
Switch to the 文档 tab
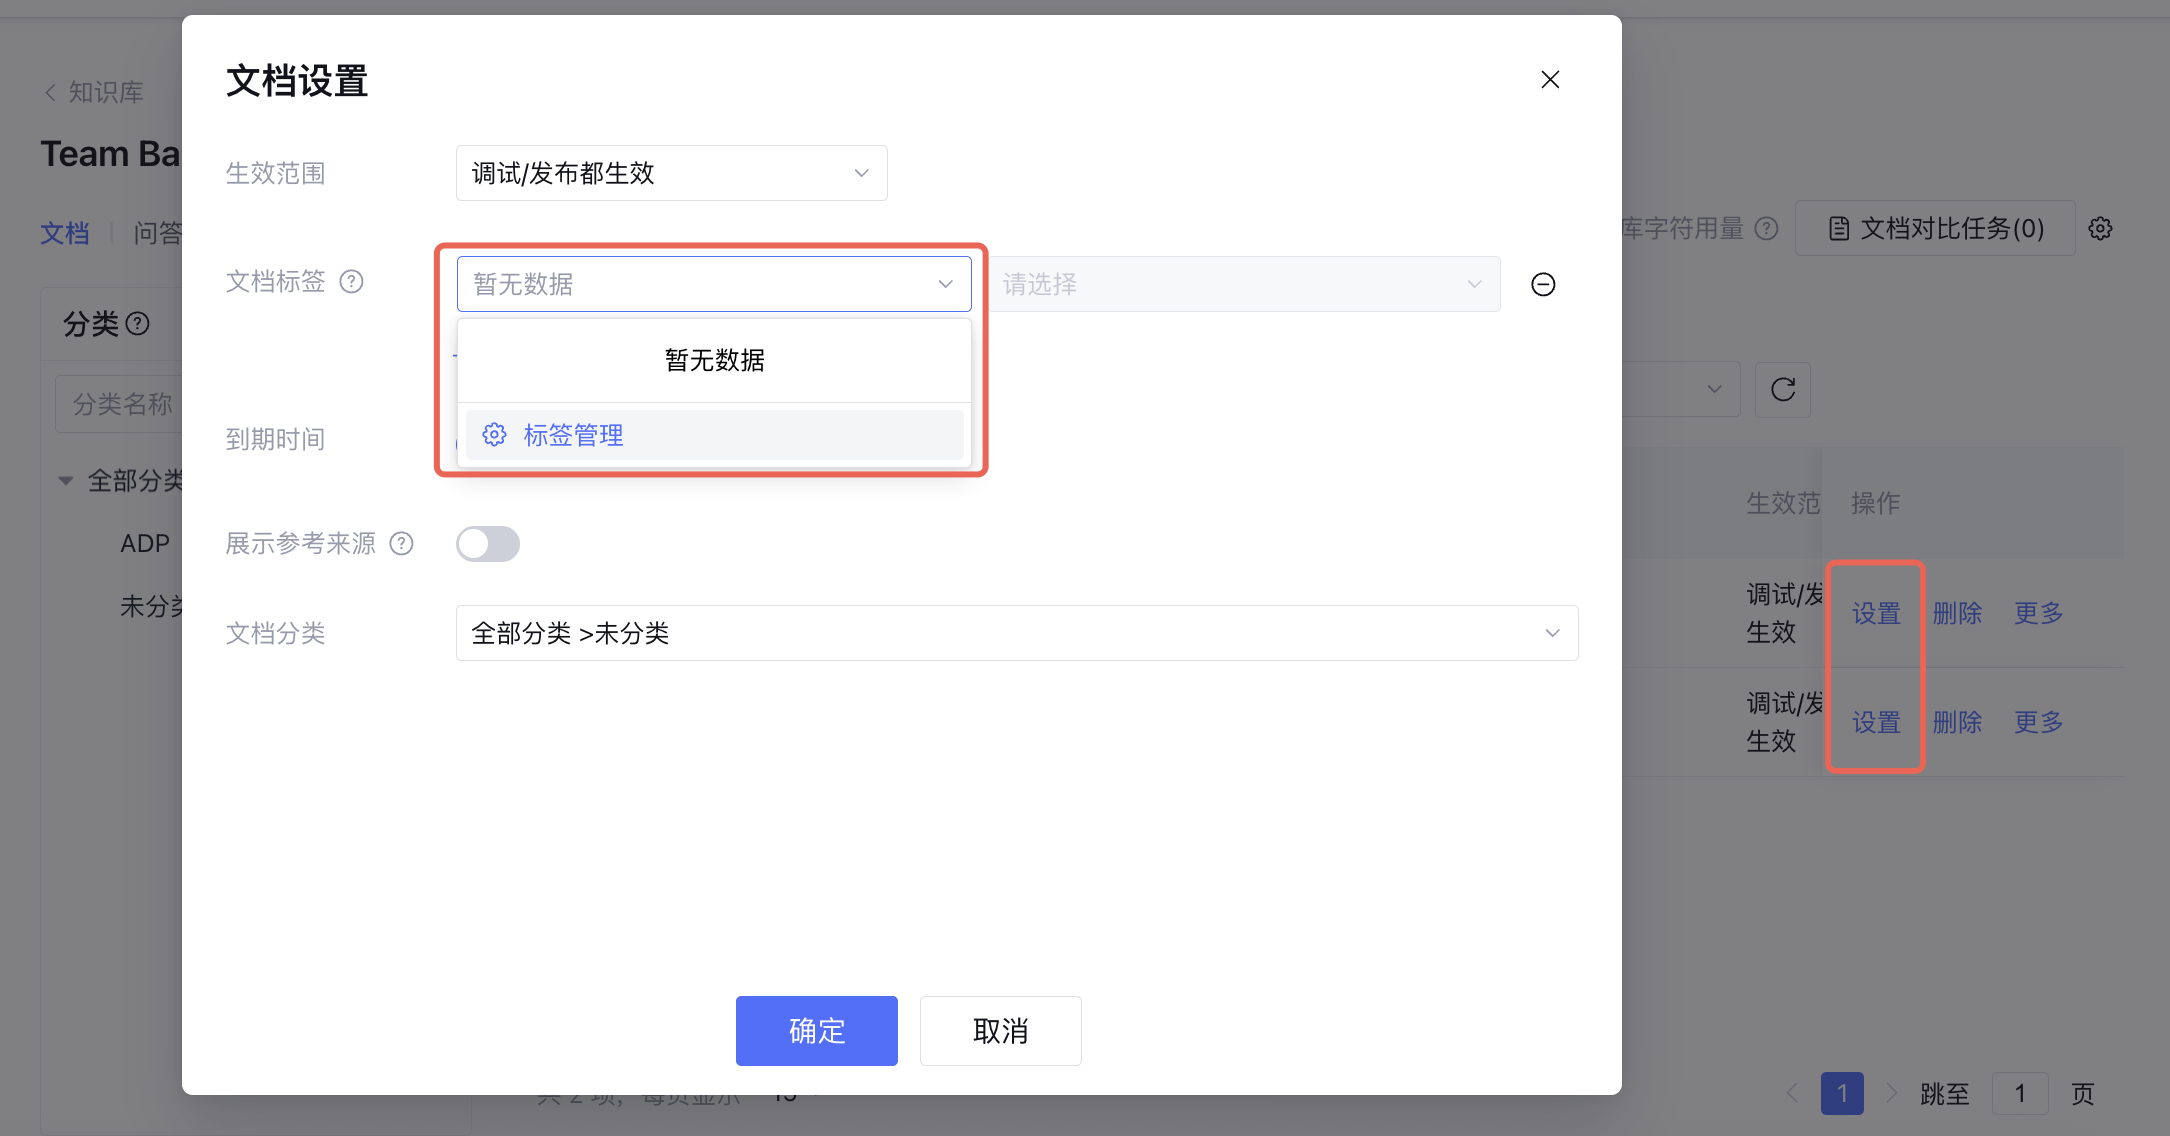point(65,233)
